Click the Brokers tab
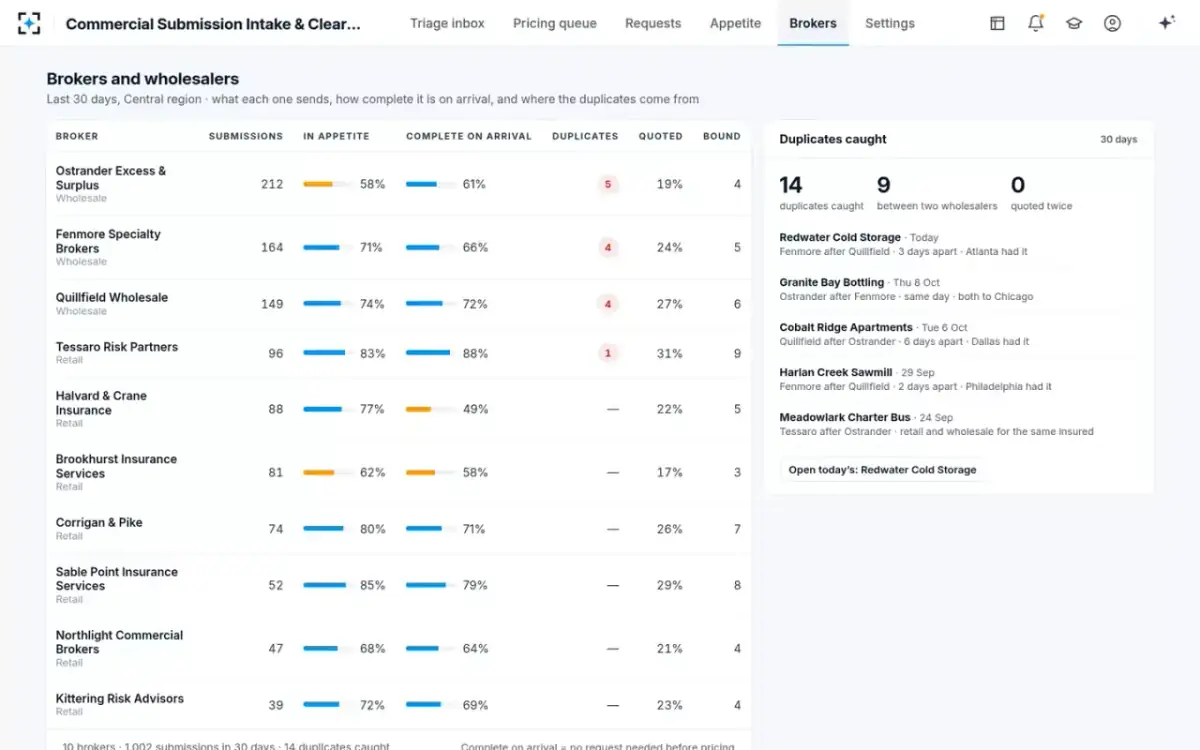This screenshot has width=1200, height=750. (813, 23)
